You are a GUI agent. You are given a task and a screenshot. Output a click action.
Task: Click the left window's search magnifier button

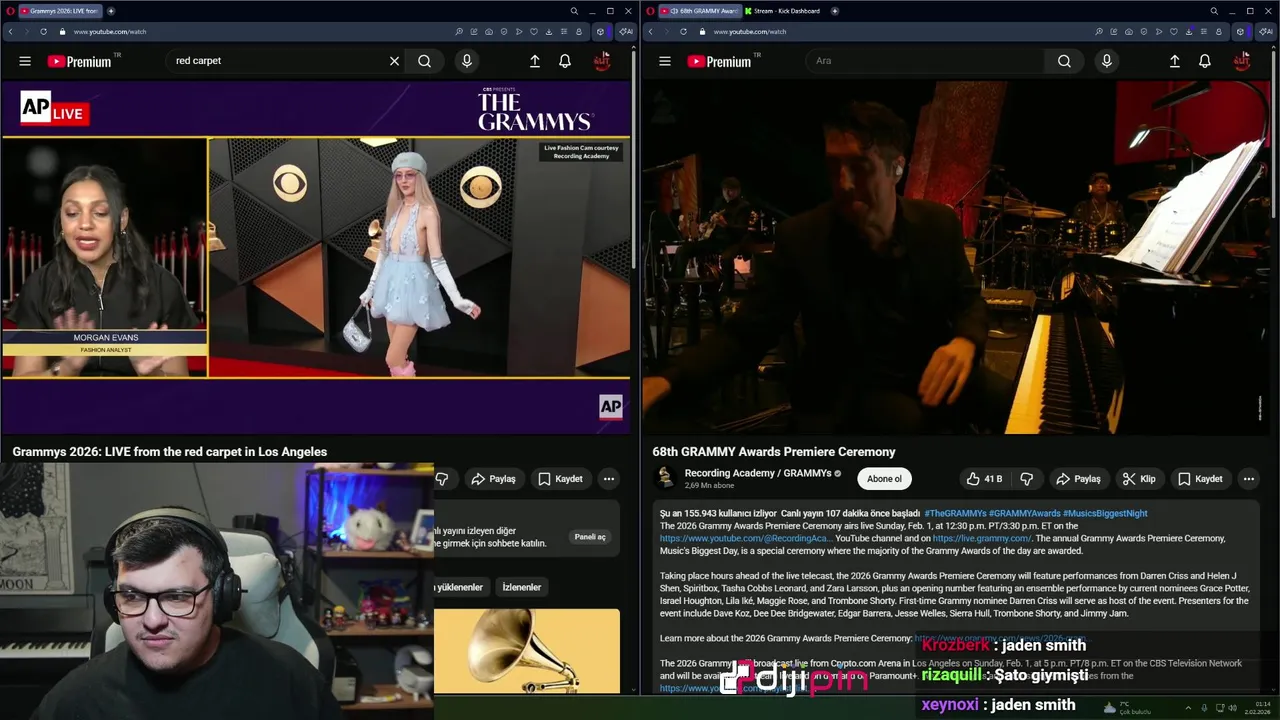tap(425, 61)
